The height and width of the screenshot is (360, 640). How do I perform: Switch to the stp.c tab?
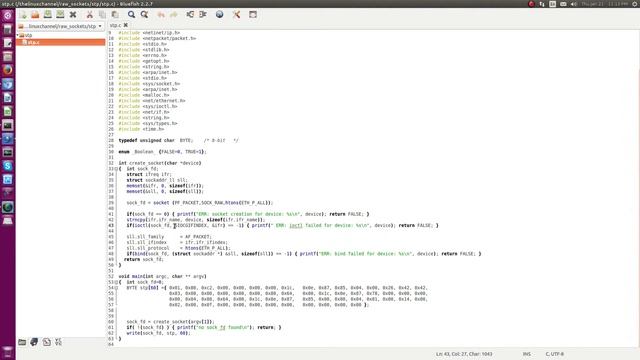click(x=115, y=25)
